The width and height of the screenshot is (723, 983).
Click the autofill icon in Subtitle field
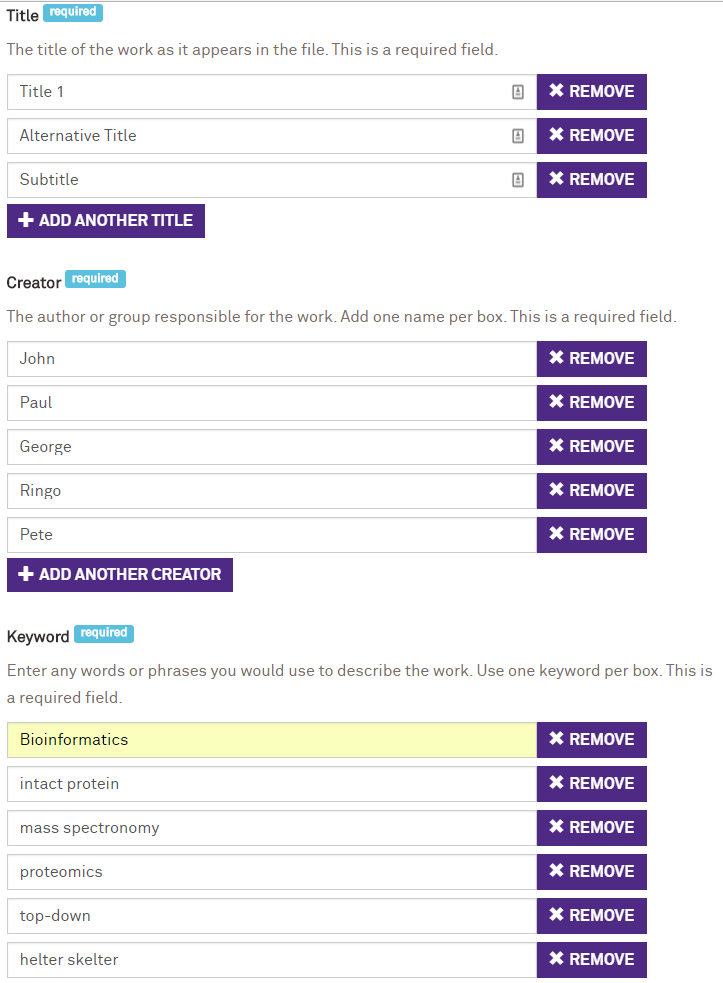[x=518, y=180]
